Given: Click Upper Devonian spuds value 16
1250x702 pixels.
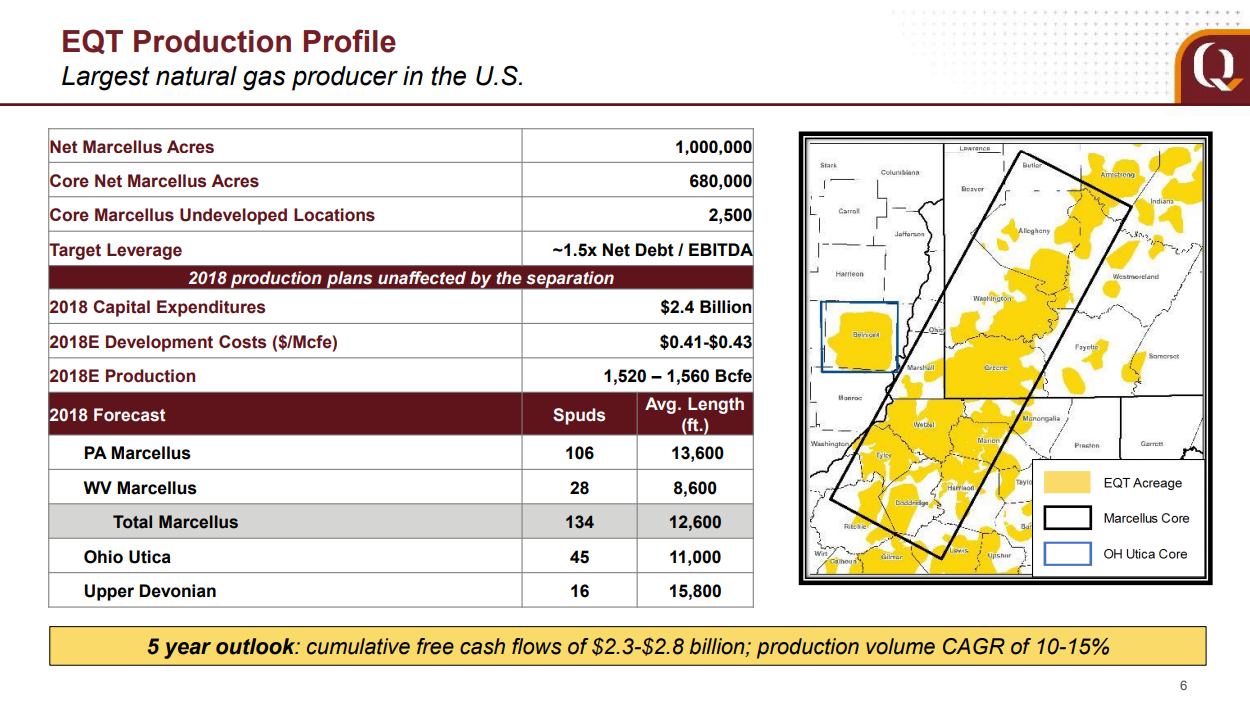Looking at the screenshot, I should click(x=579, y=591).
